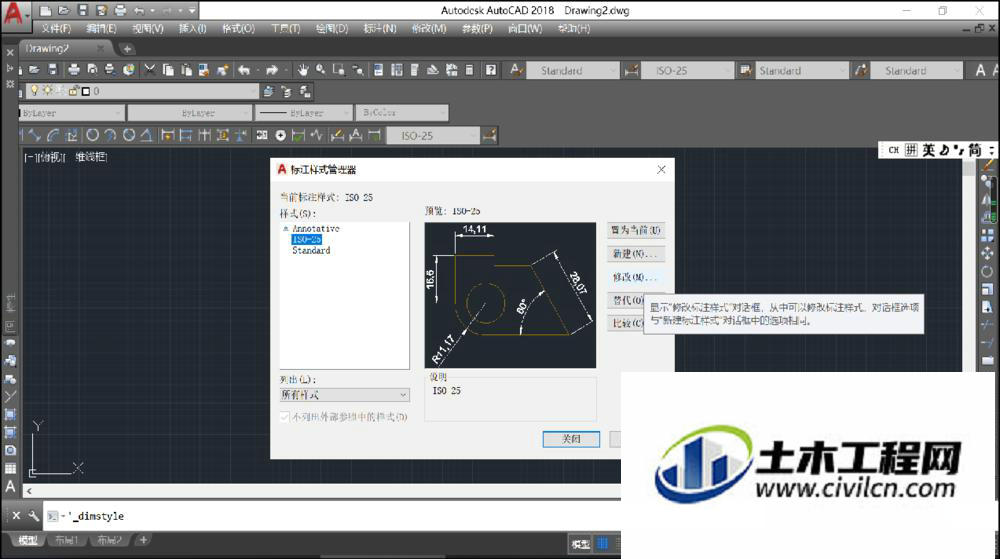
Task: Click the 置为当前(U) button
Action: [x=636, y=230]
